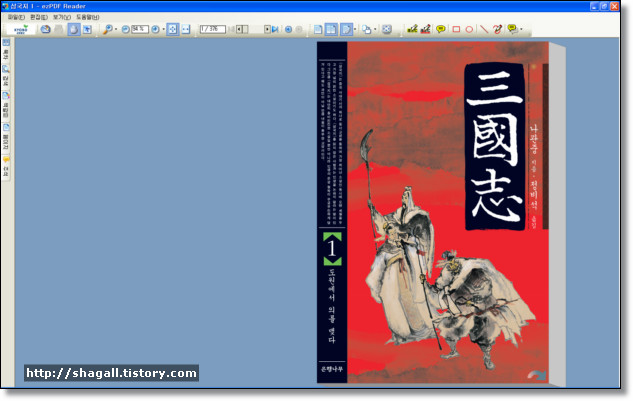The image size is (633, 401).
Task: Open the 편집(E) menu
Action: click(x=39, y=17)
